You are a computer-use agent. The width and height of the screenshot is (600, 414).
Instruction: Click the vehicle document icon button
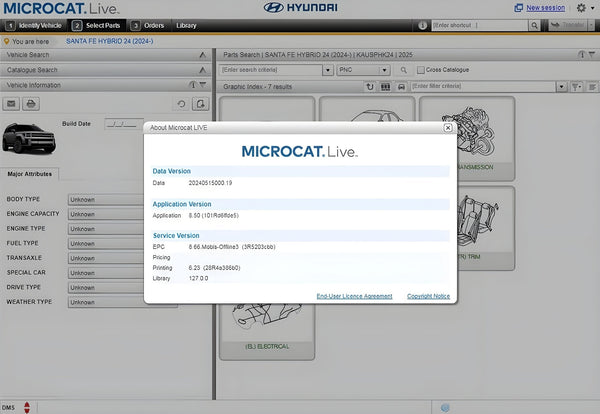pyautogui.click(x=200, y=104)
